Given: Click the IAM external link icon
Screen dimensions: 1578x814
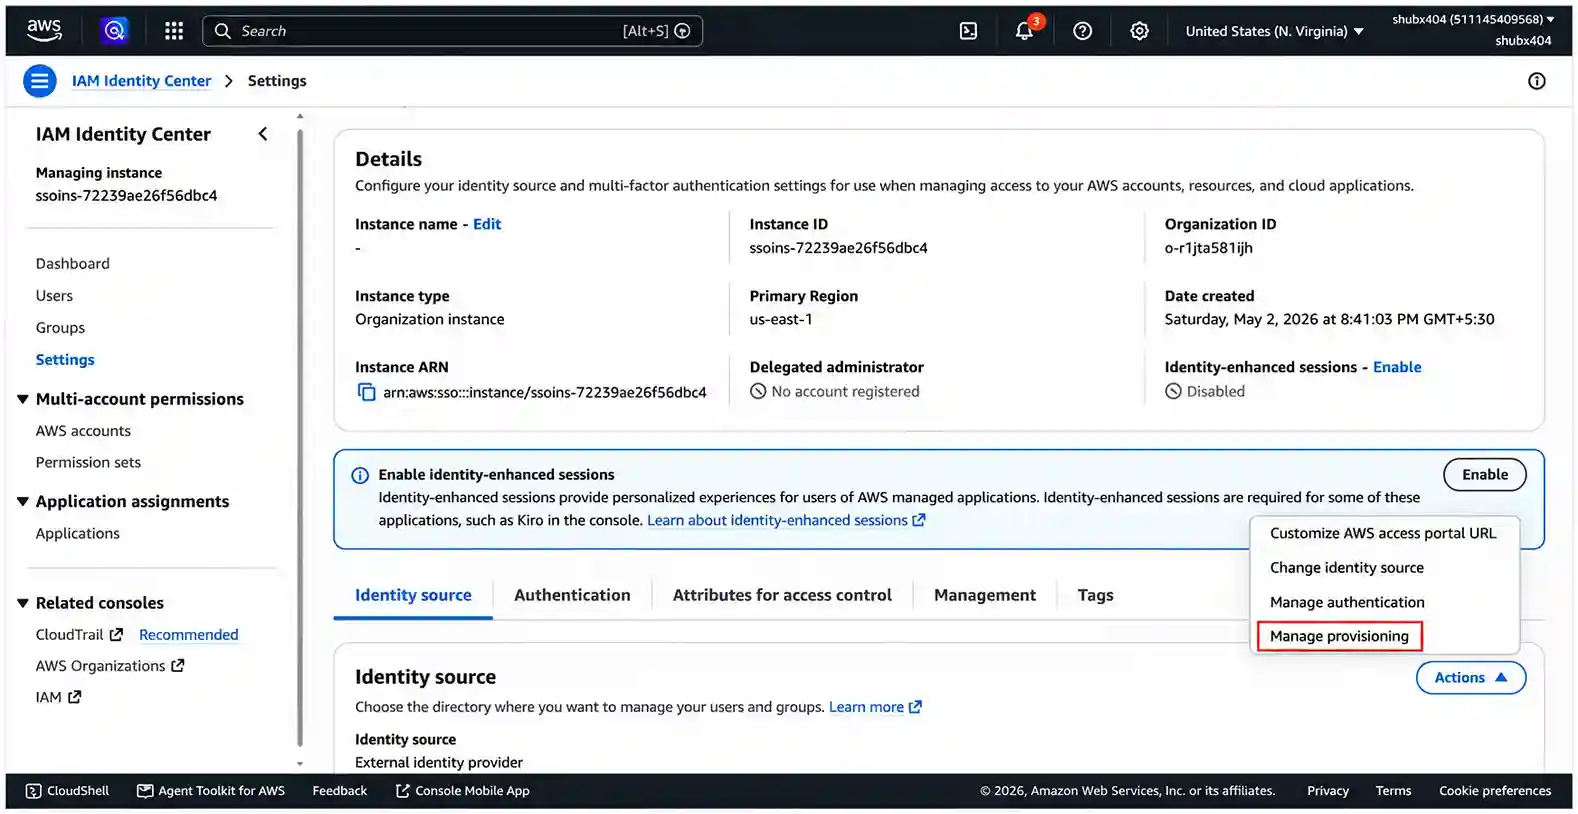Looking at the screenshot, I should [x=74, y=697].
